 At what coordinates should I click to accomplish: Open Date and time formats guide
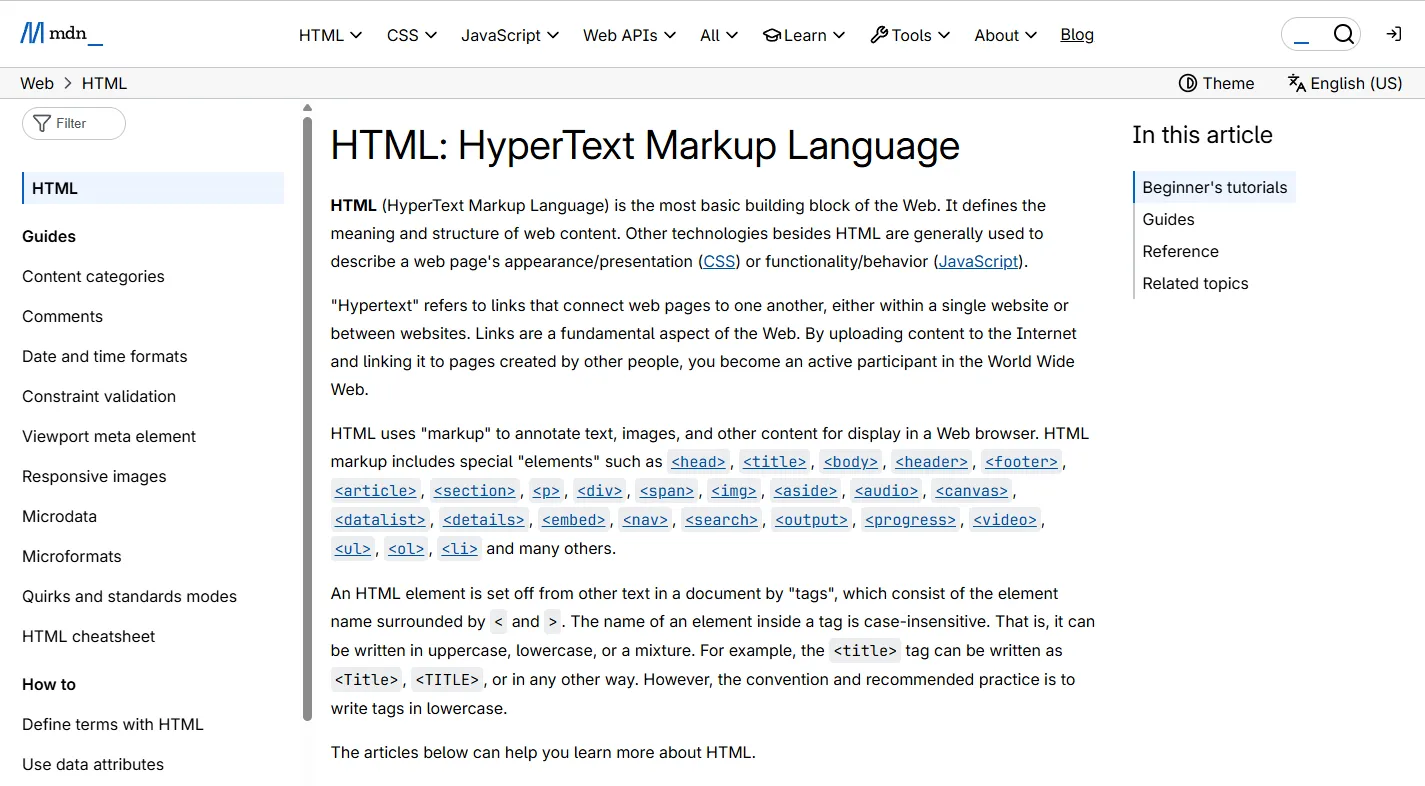pos(105,356)
